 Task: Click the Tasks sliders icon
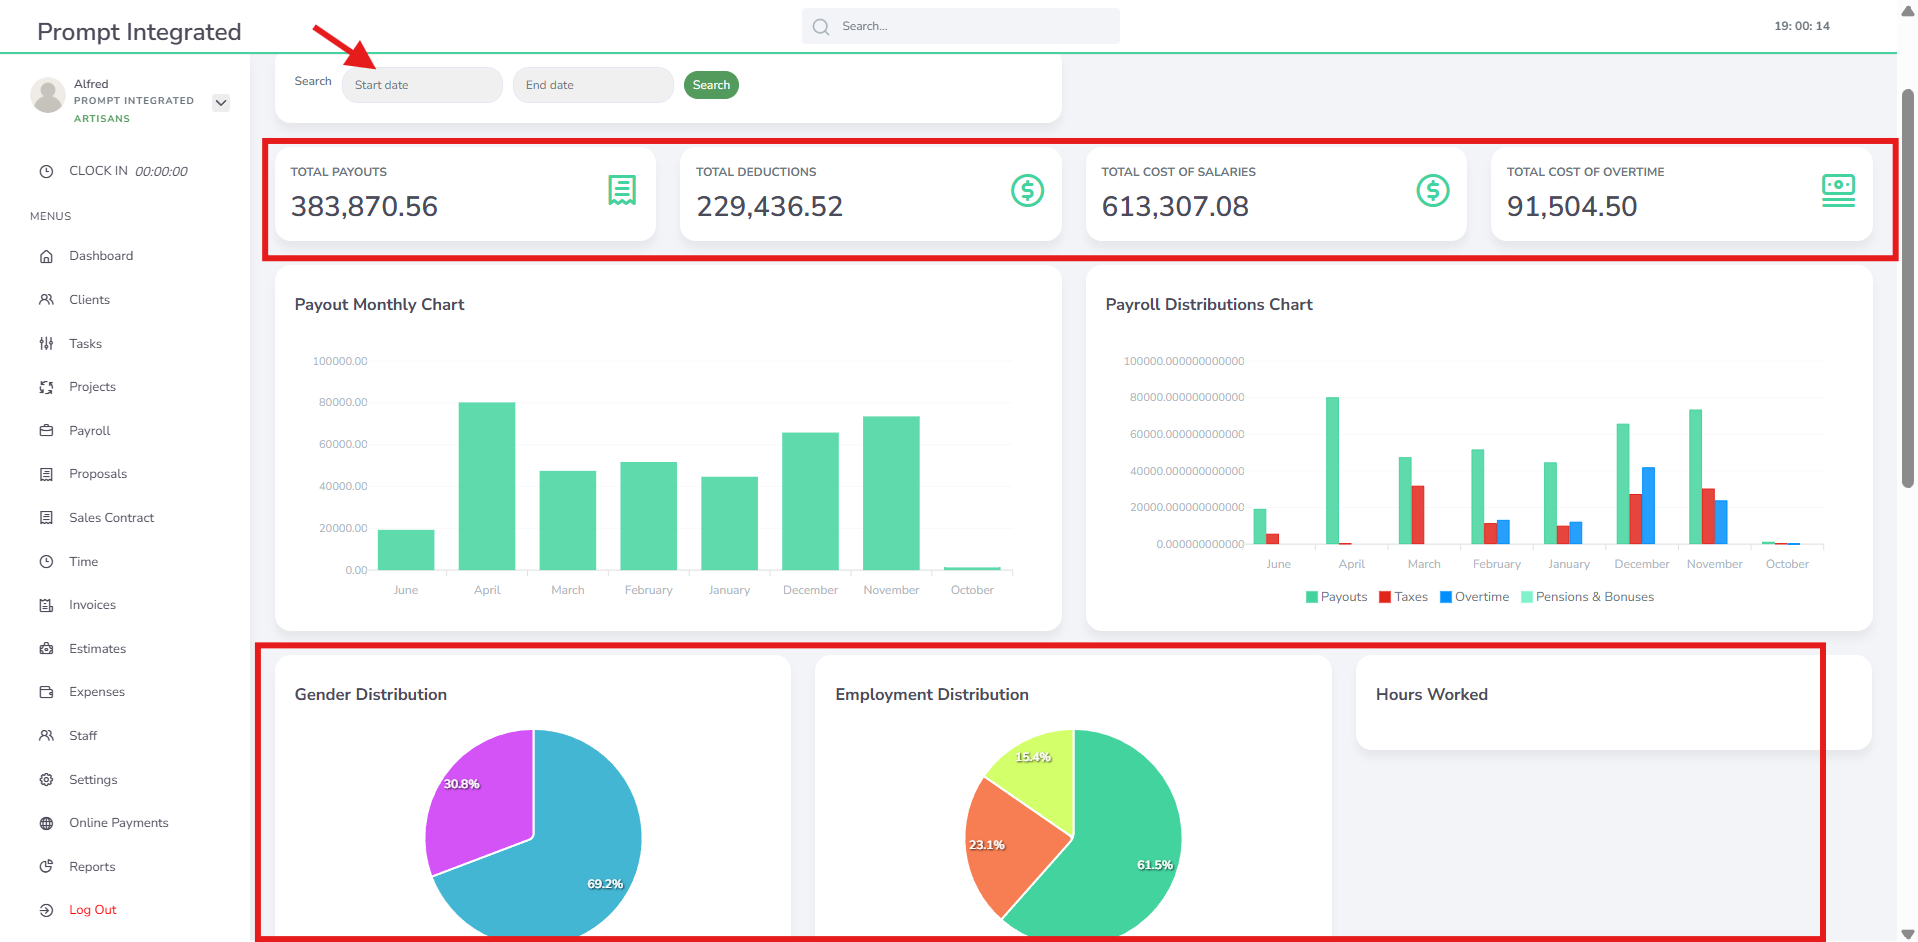[46, 344]
